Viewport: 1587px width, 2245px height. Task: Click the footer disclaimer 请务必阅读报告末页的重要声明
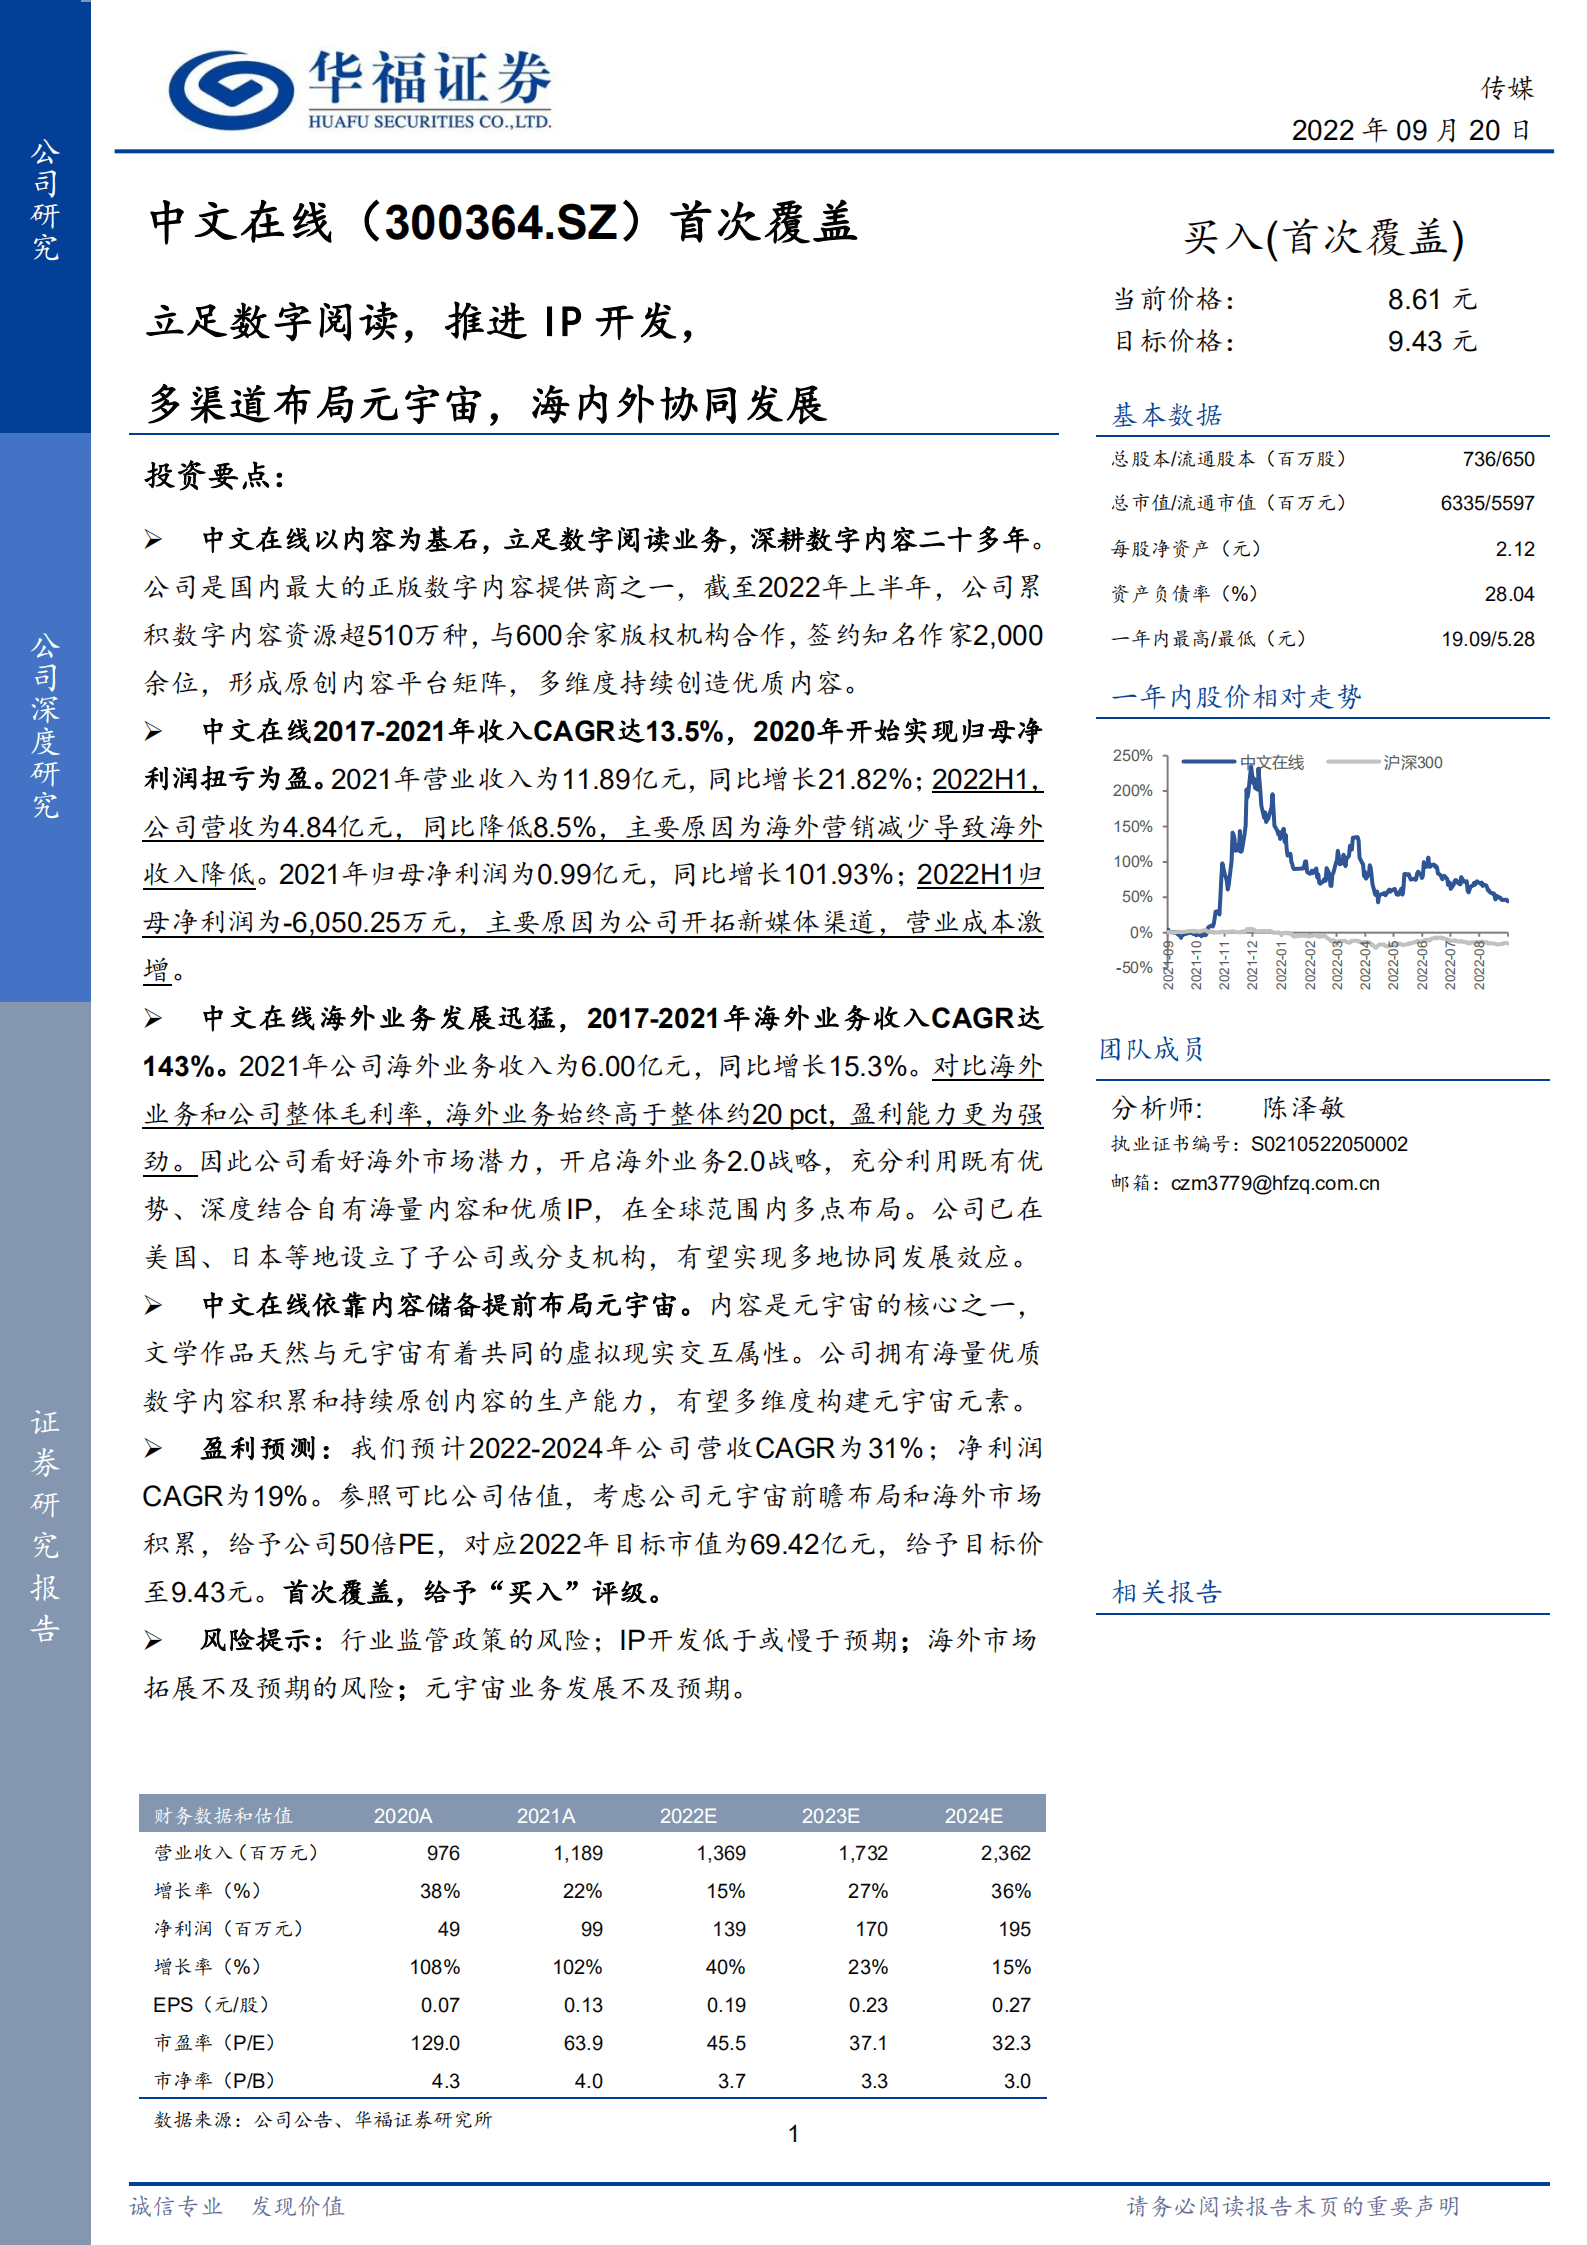pos(1293,2207)
